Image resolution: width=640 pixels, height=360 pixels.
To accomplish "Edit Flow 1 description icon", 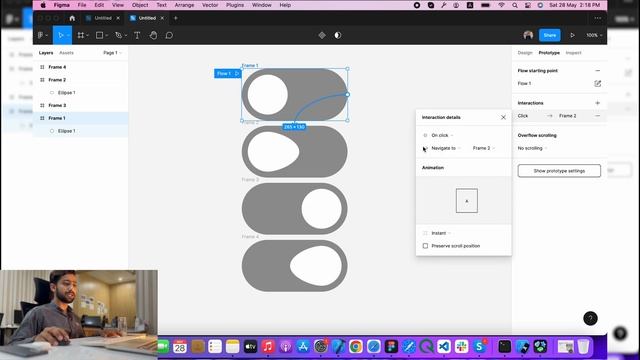I will tap(598, 83).
